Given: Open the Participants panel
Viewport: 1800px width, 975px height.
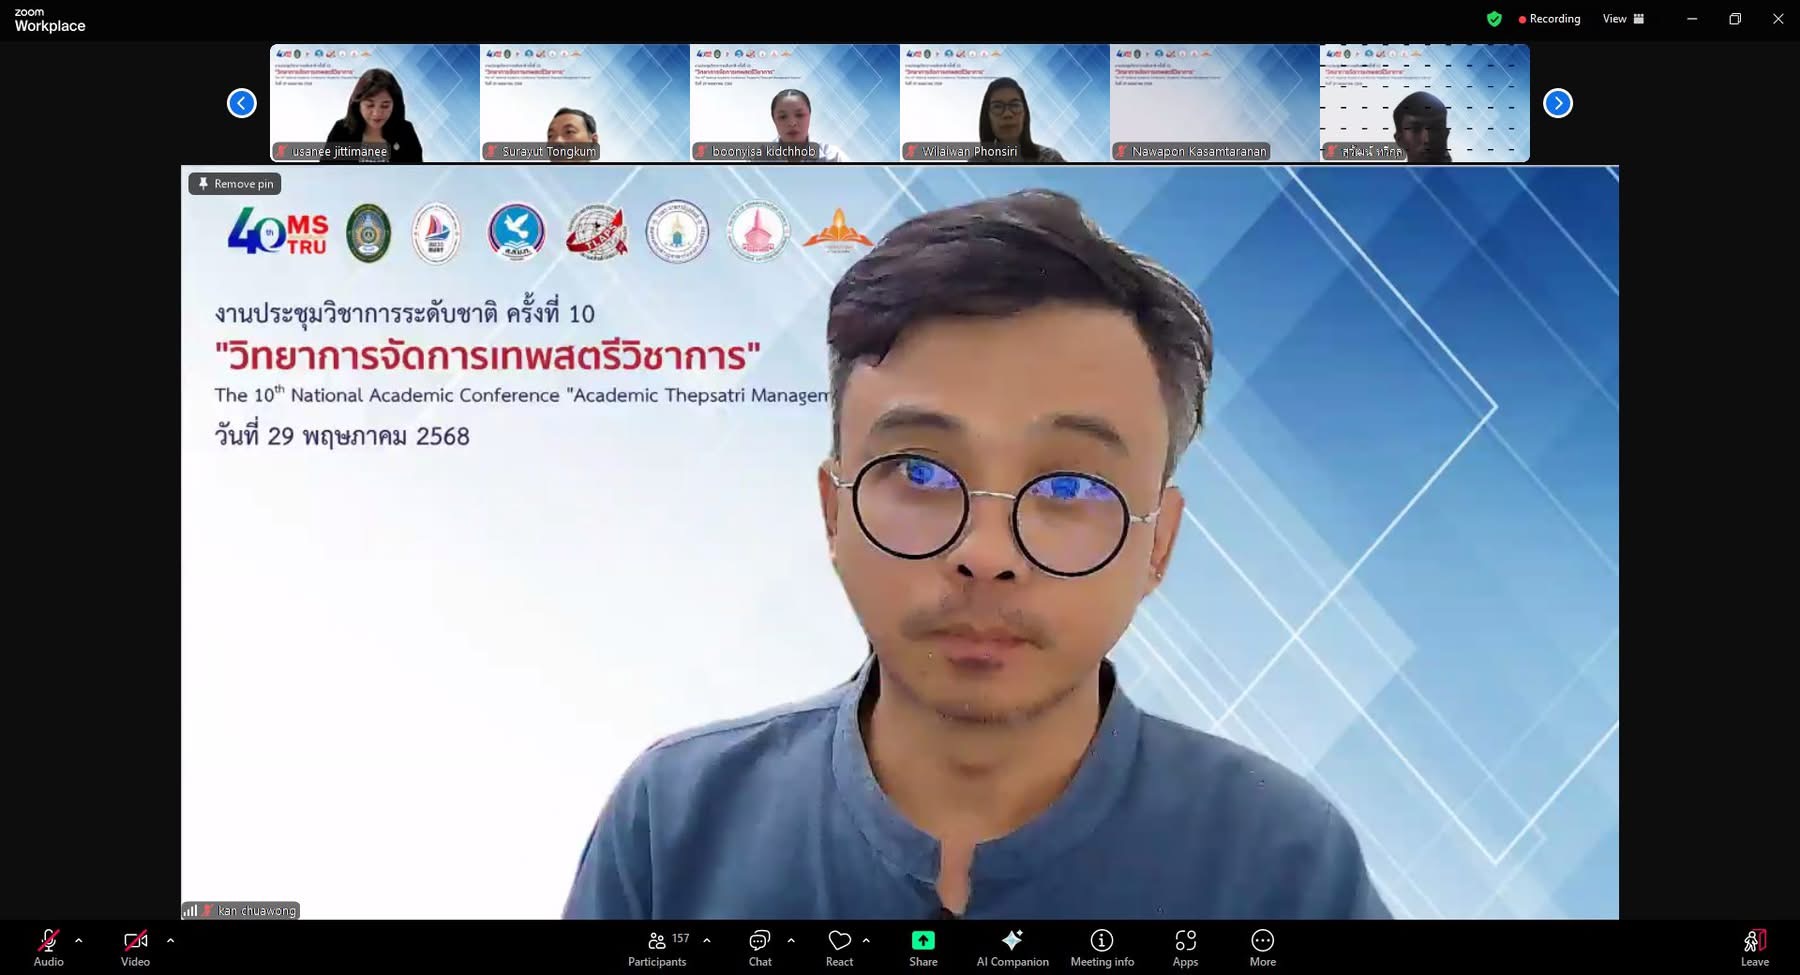Looking at the screenshot, I should 657,947.
